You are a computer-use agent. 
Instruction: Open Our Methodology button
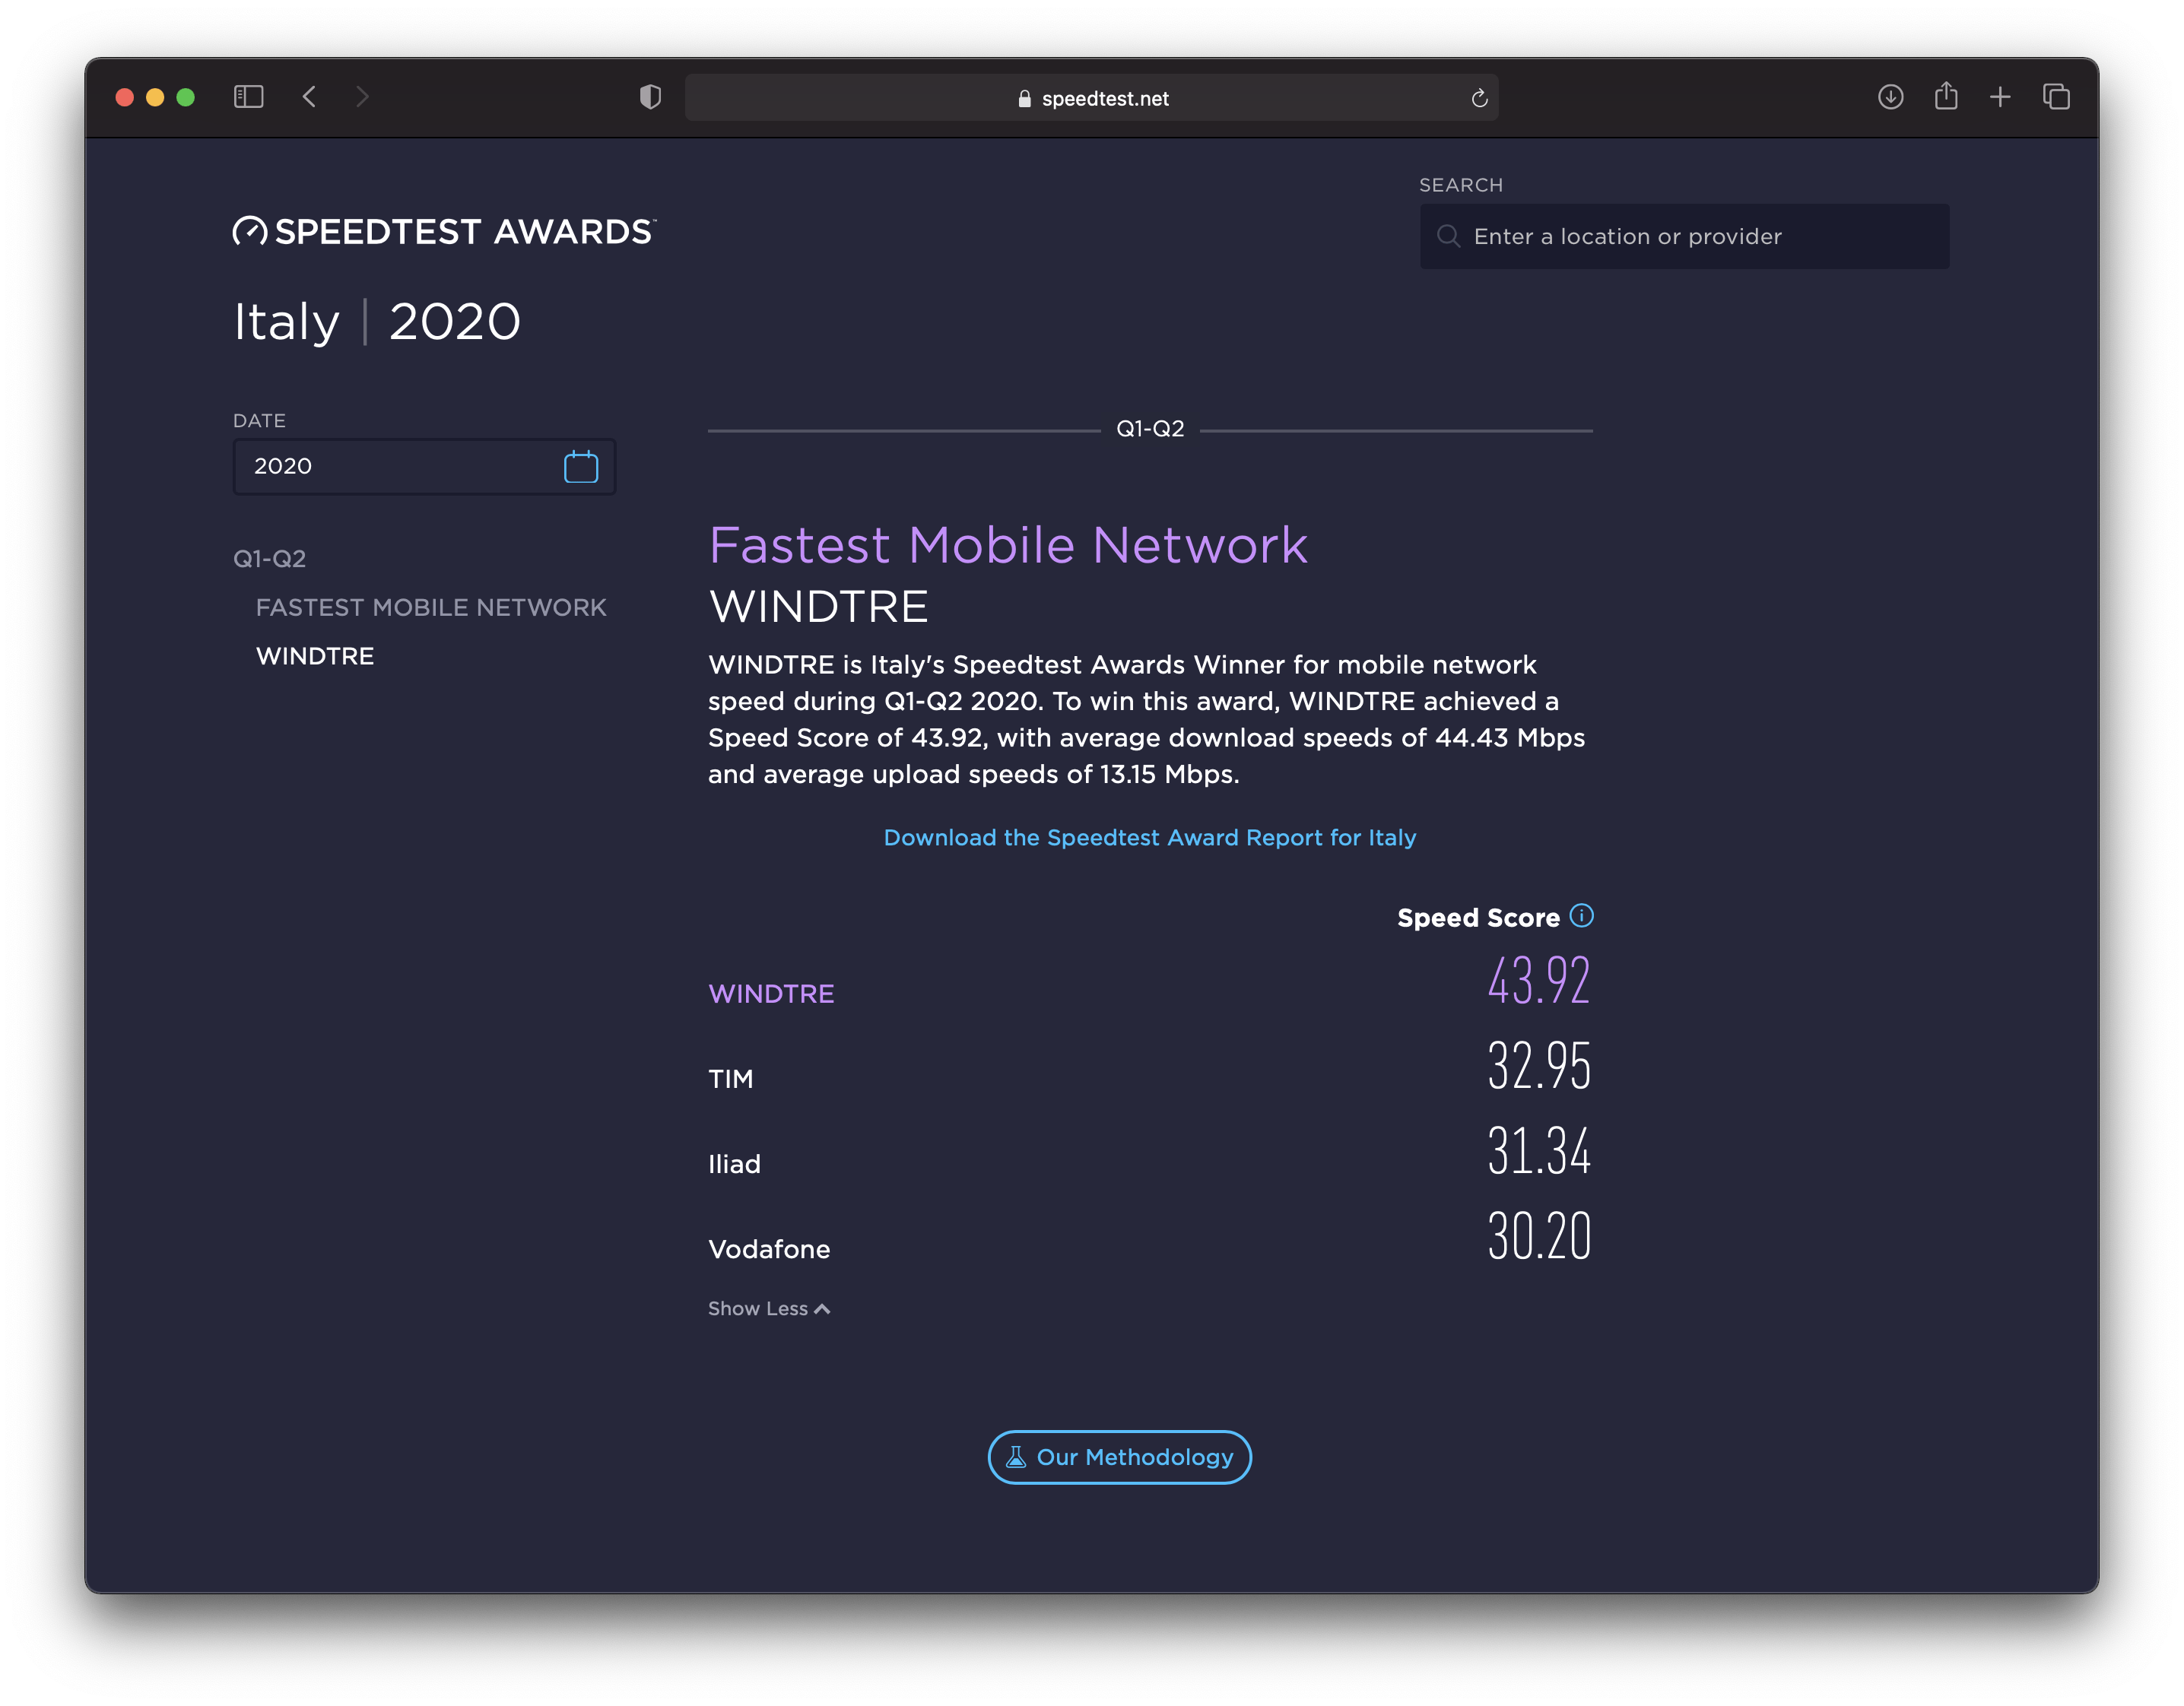tap(1119, 1457)
